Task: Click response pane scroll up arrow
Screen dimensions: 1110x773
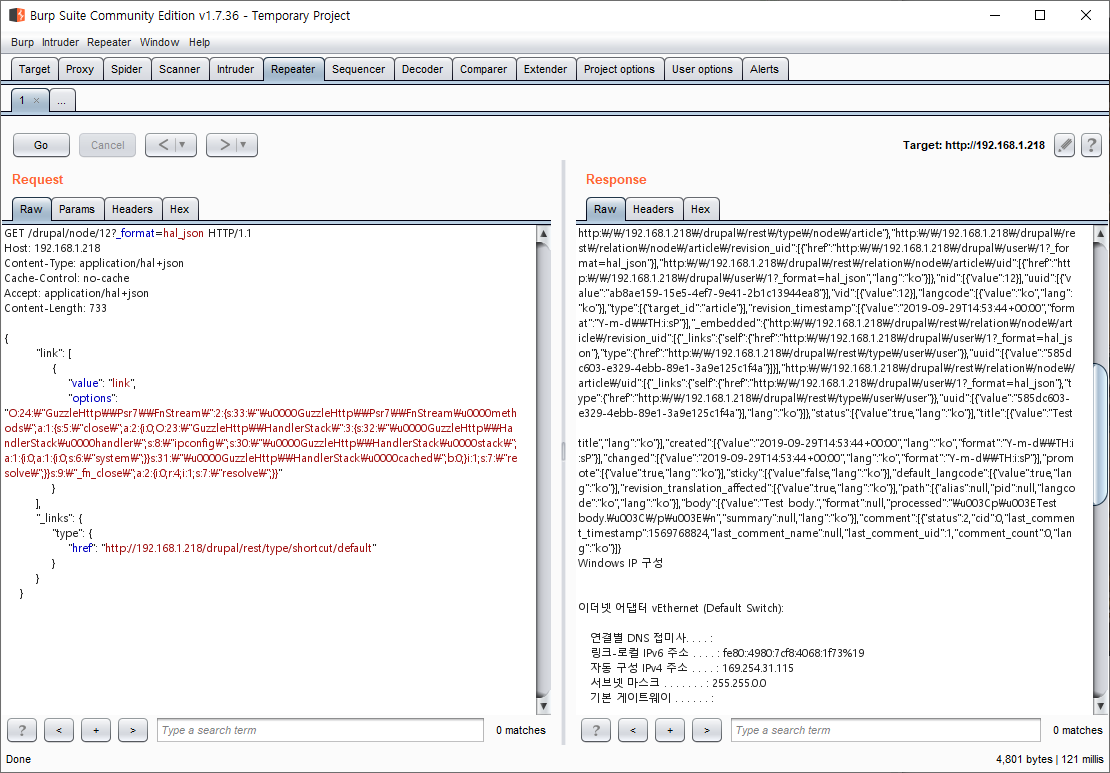Action: tap(1100, 234)
